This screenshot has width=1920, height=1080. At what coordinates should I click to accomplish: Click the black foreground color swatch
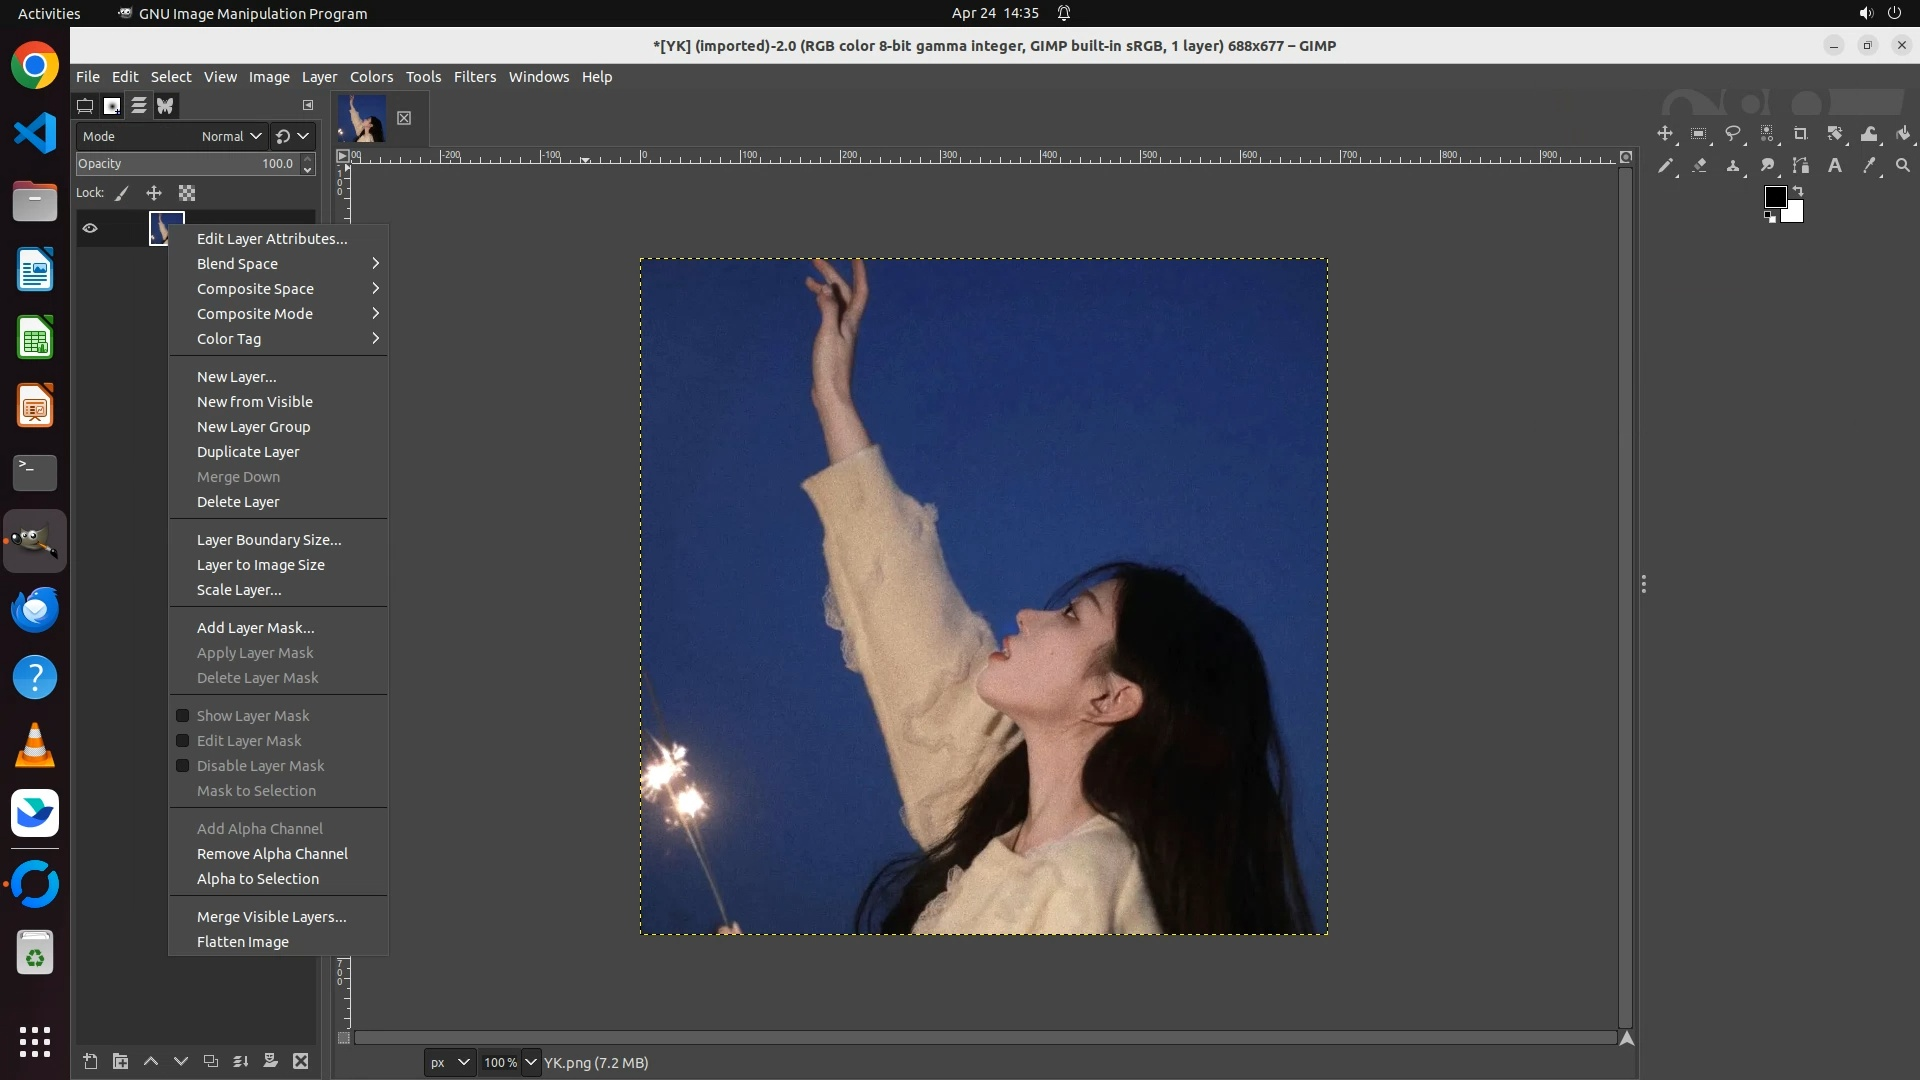(x=1774, y=196)
